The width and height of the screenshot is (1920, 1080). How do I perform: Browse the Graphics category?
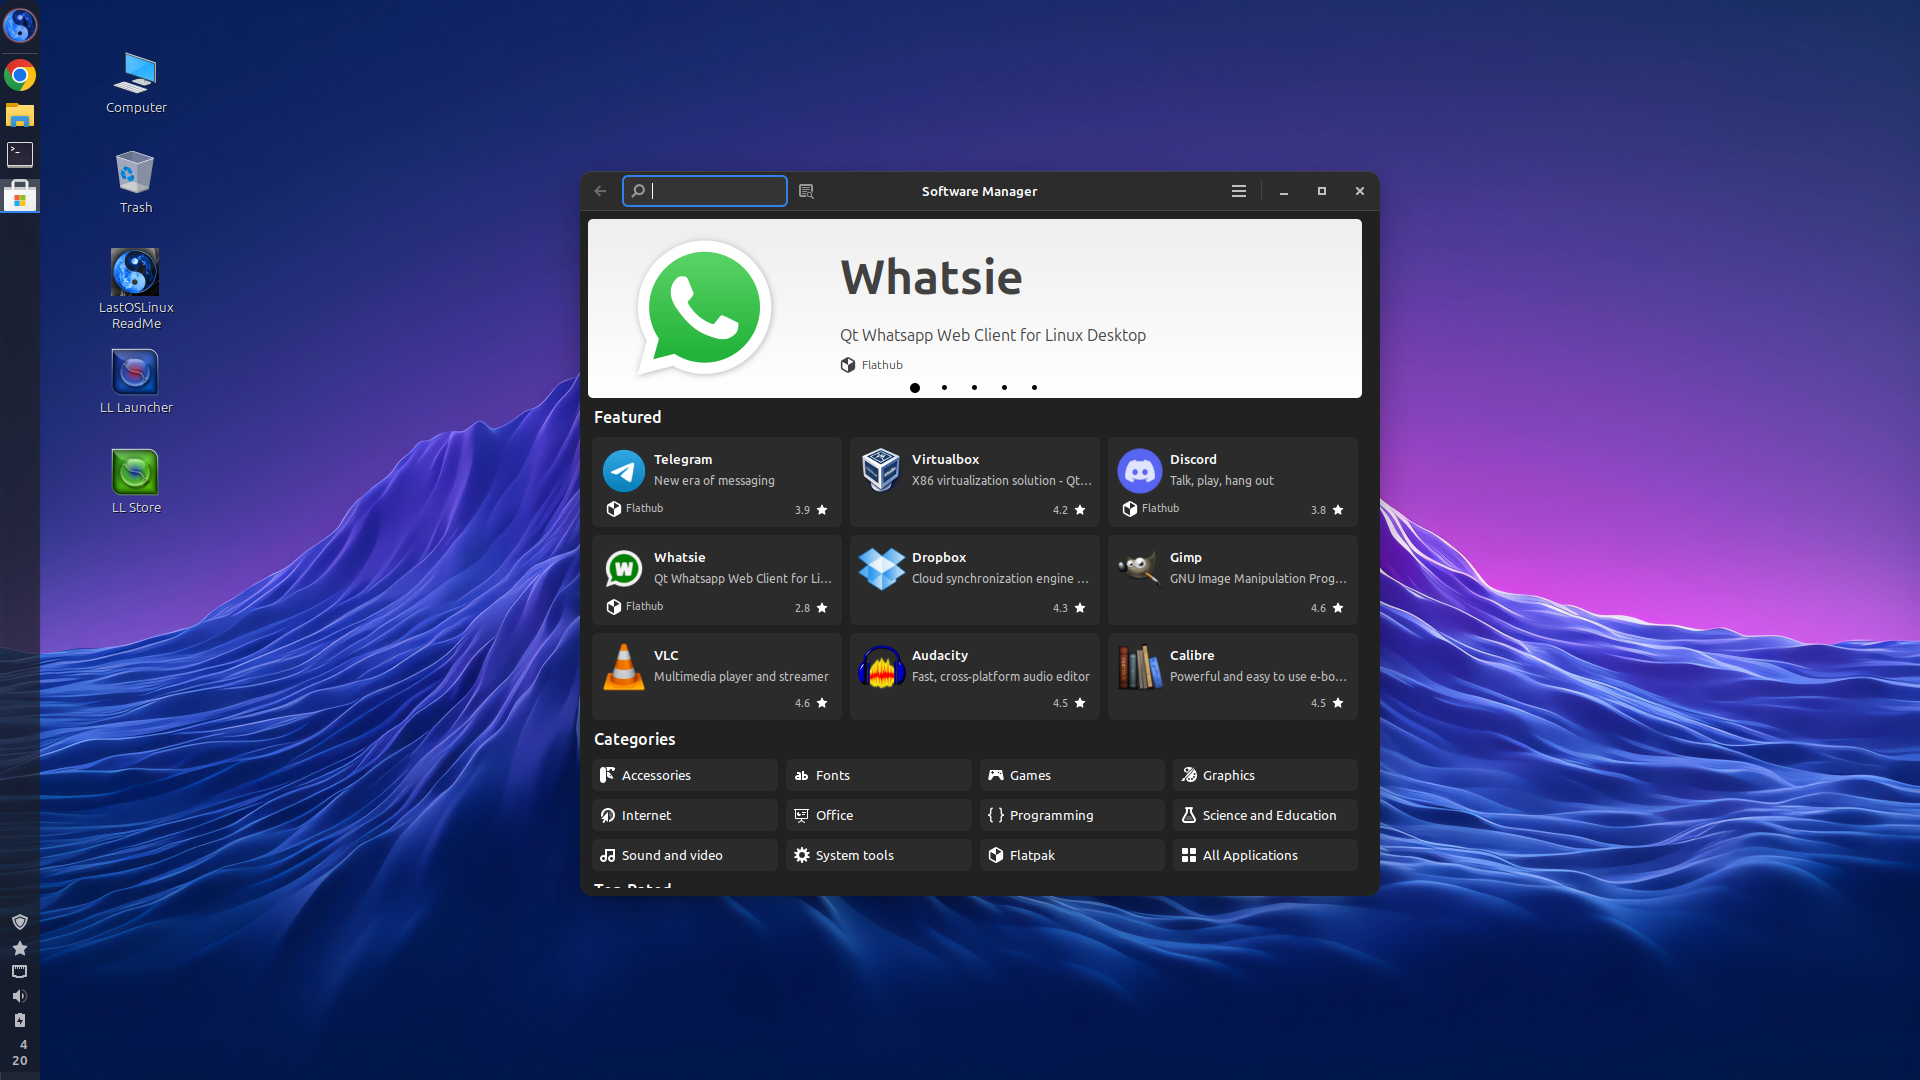click(1265, 775)
